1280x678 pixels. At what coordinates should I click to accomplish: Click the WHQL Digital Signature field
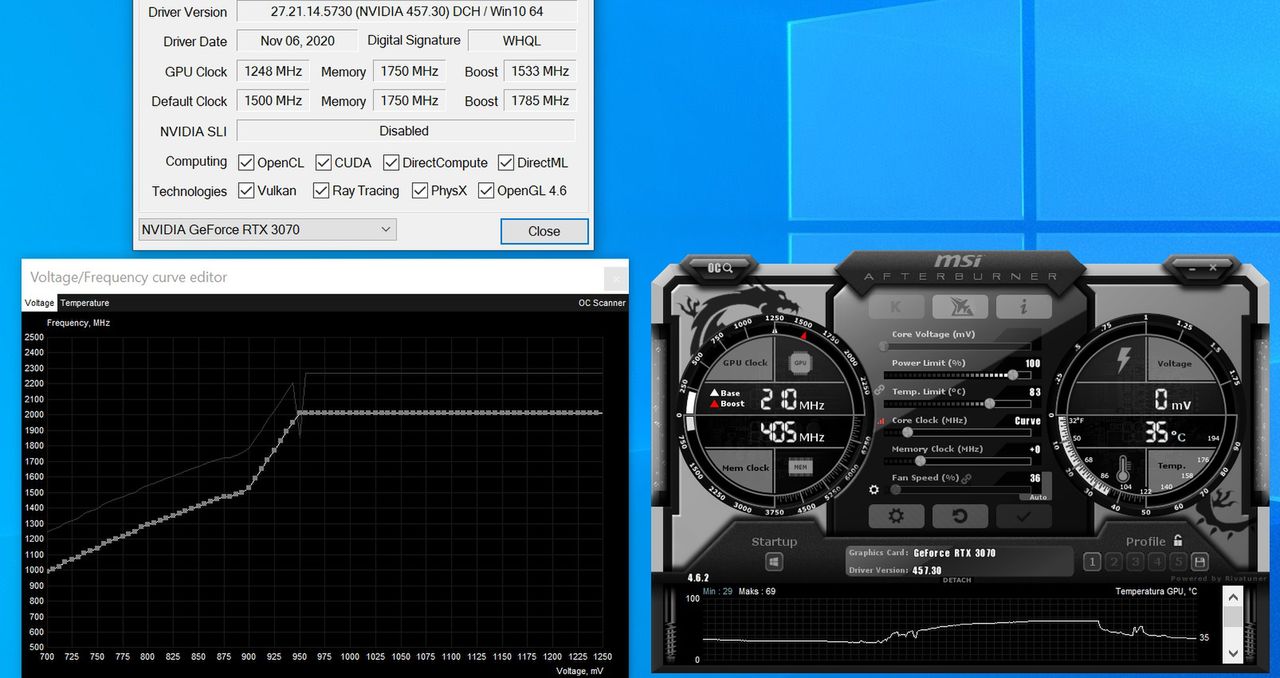[x=522, y=41]
